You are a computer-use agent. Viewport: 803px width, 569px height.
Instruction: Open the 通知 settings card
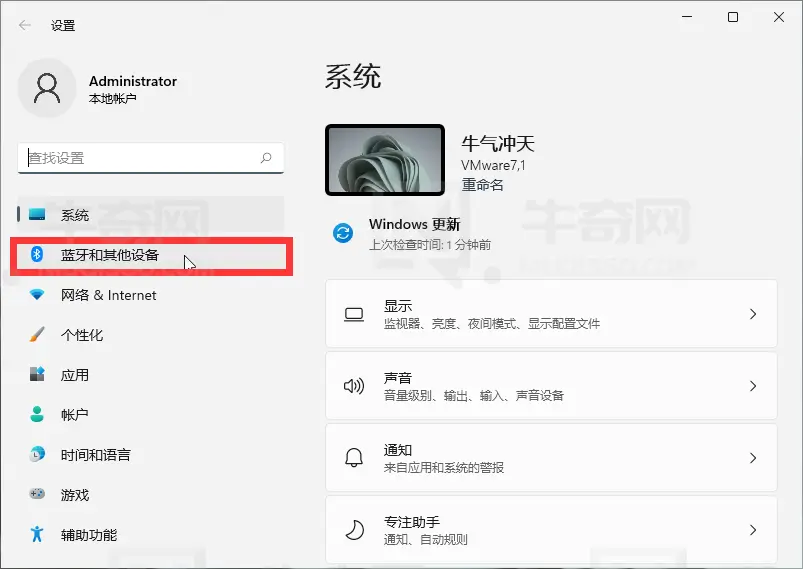click(551, 457)
